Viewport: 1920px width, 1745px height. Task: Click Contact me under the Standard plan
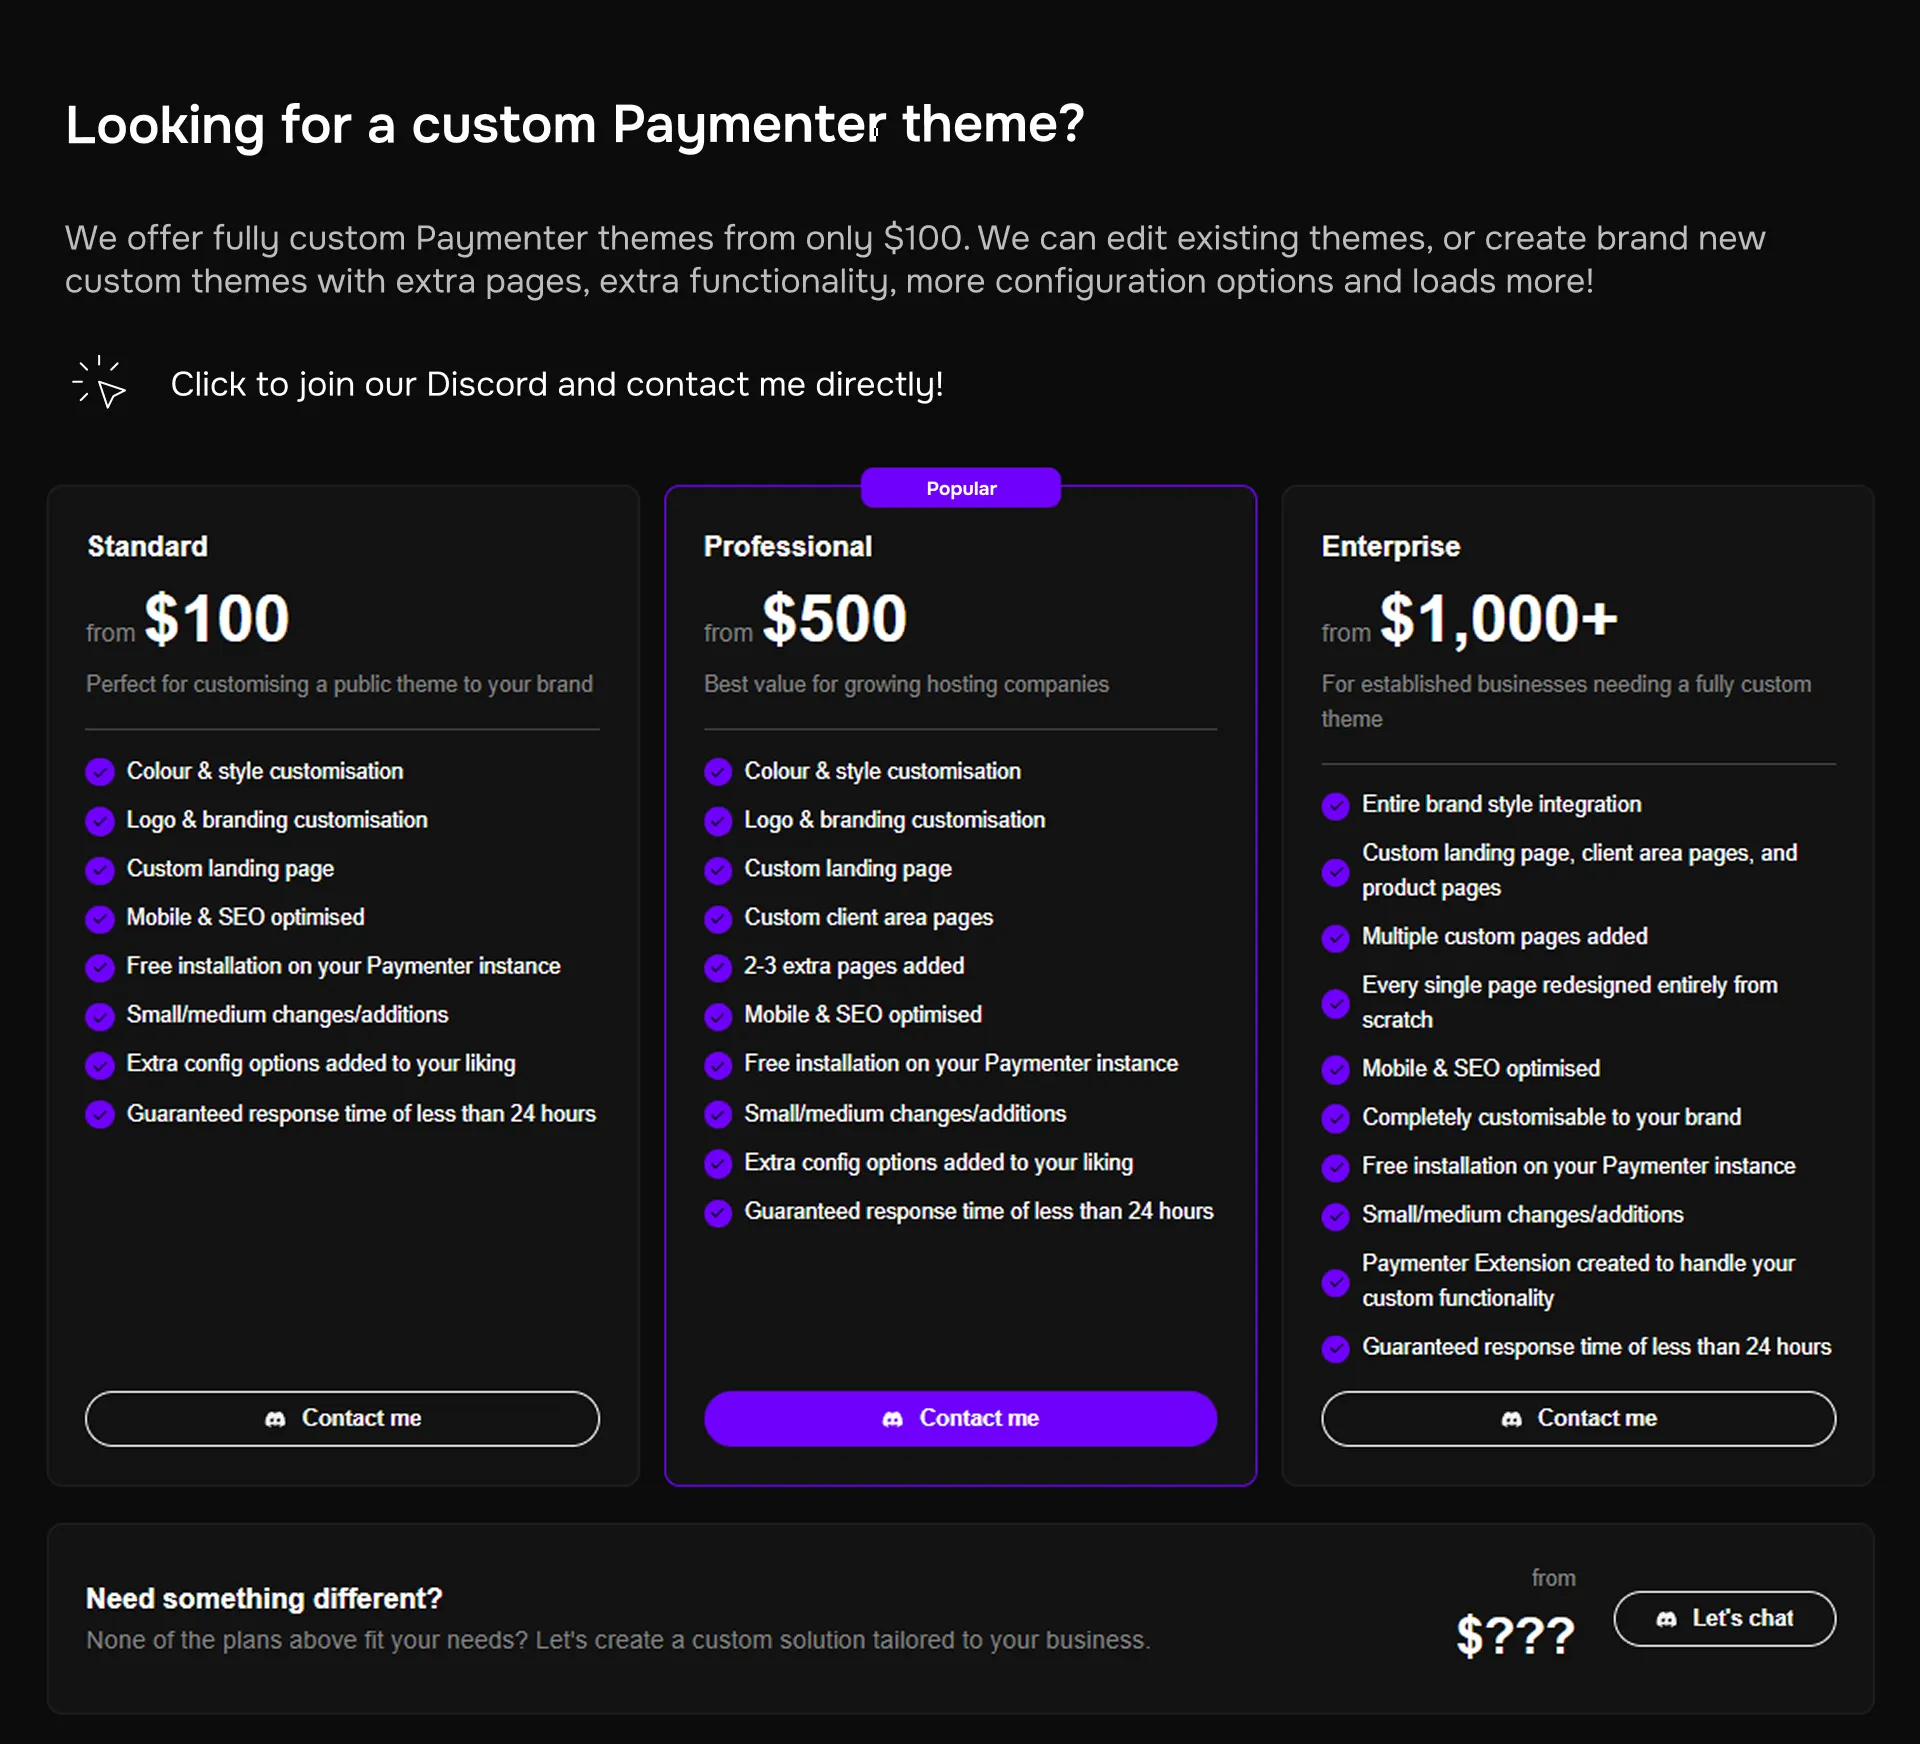pos(343,1418)
